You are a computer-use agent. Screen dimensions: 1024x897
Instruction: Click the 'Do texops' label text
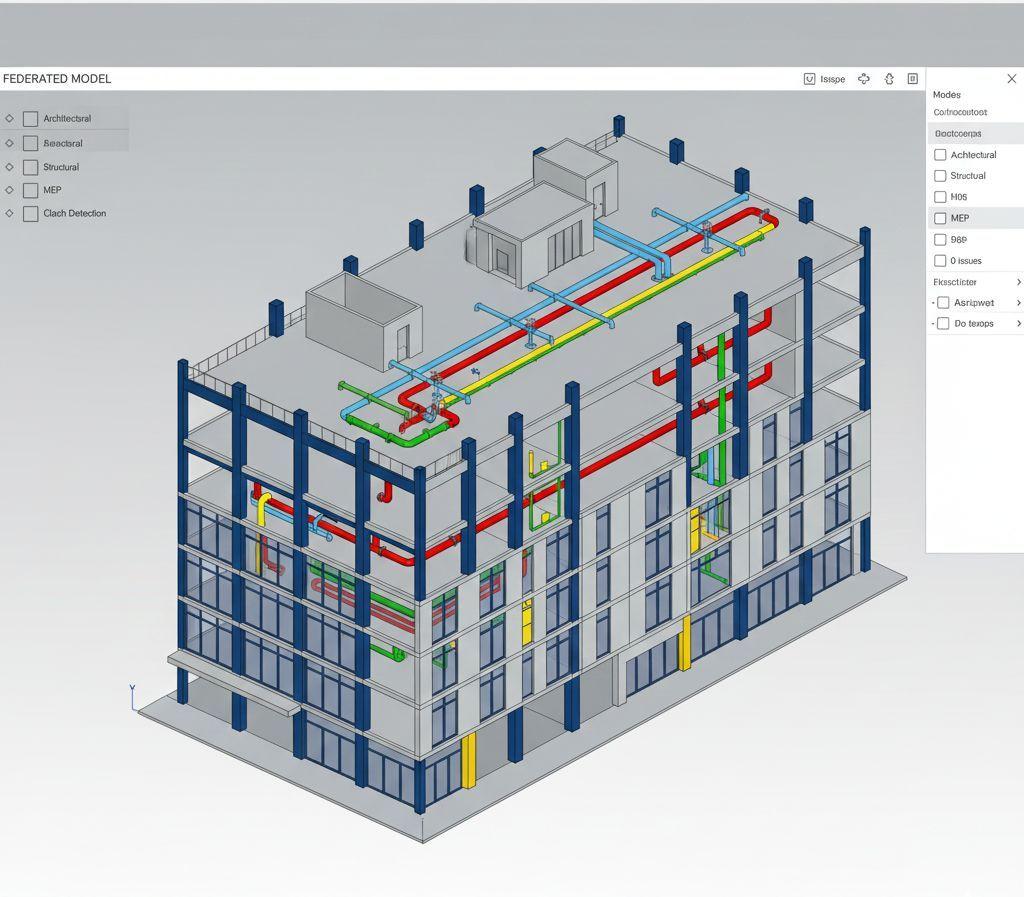coord(974,323)
